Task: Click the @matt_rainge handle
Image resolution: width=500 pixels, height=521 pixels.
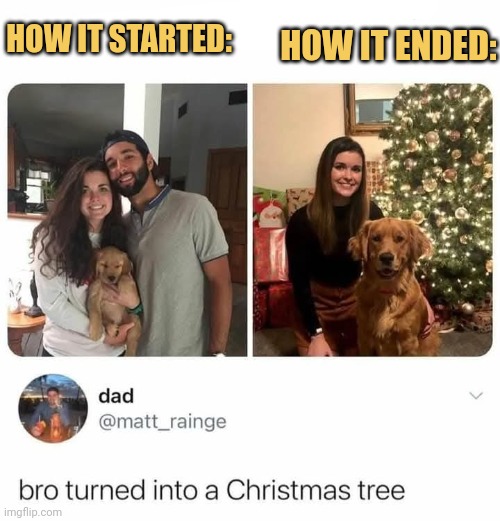Action: [x=162, y=422]
